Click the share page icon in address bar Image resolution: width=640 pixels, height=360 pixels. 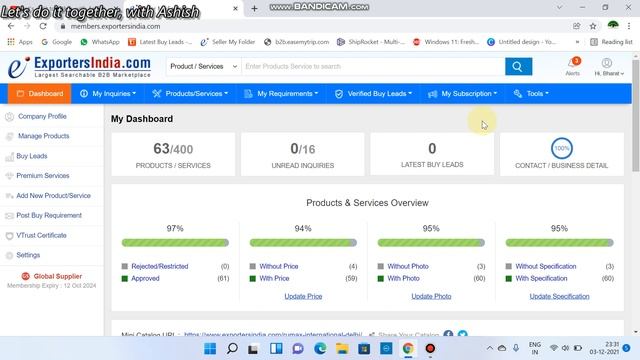(576, 26)
